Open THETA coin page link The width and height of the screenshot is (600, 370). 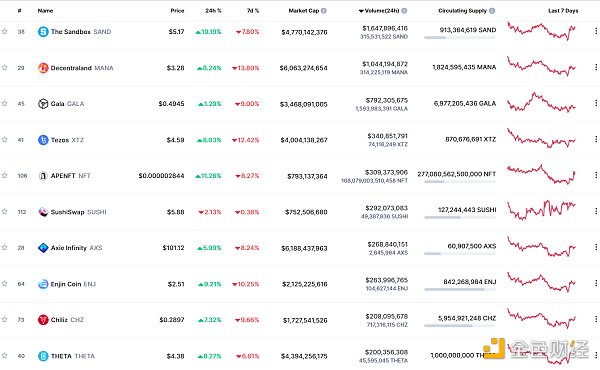pyautogui.click(x=73, y=356)
